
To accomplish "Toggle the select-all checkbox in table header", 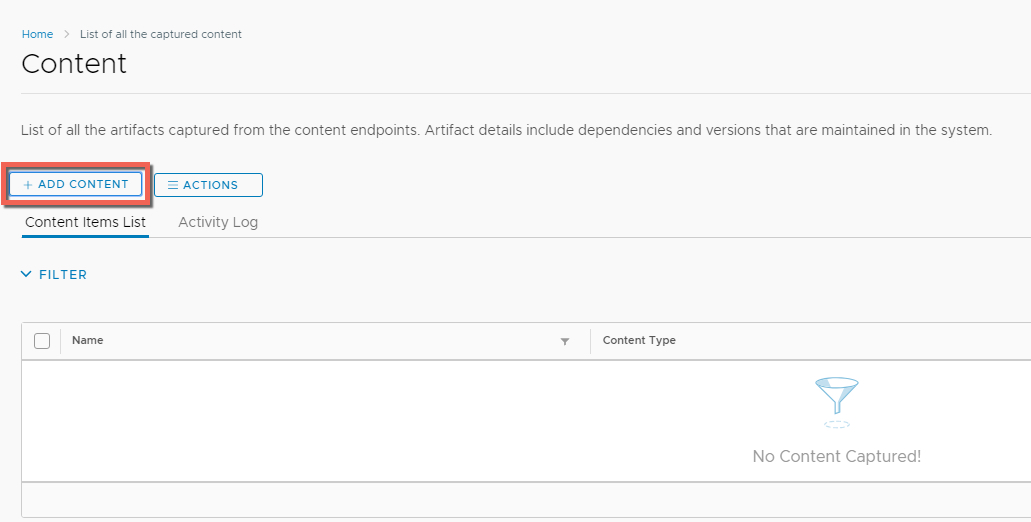I will pos(42,341).
